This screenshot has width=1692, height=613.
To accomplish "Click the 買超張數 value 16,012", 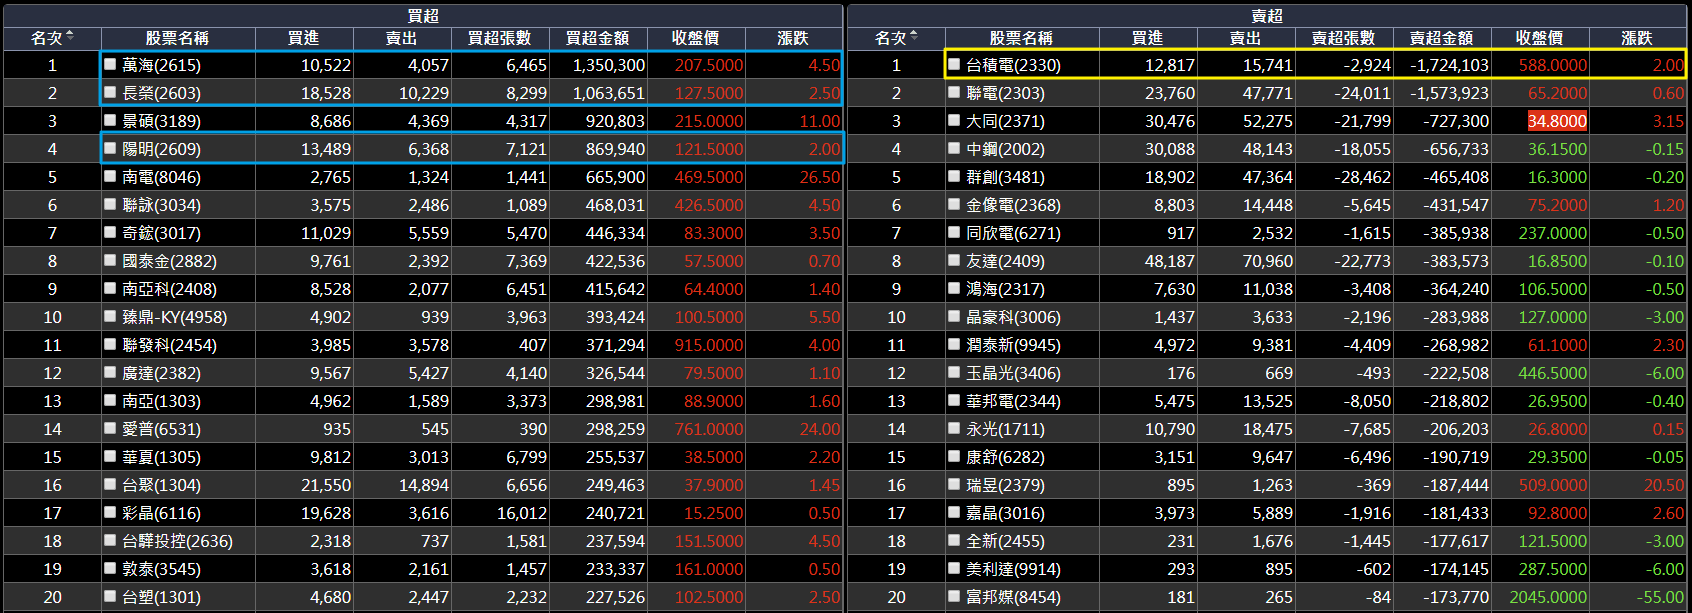I will point(522,513).
